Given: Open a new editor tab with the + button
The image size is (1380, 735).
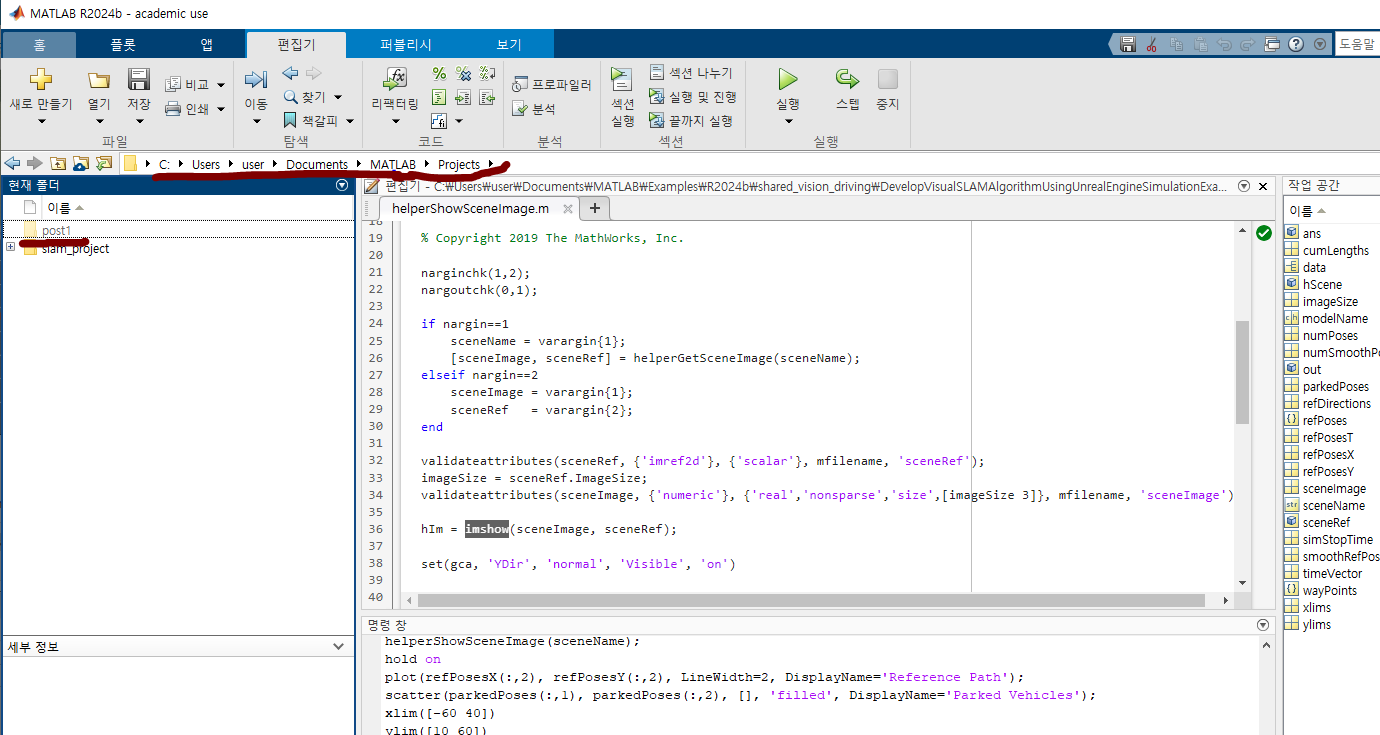Looking at the screenshot, I should pos(594,208).
